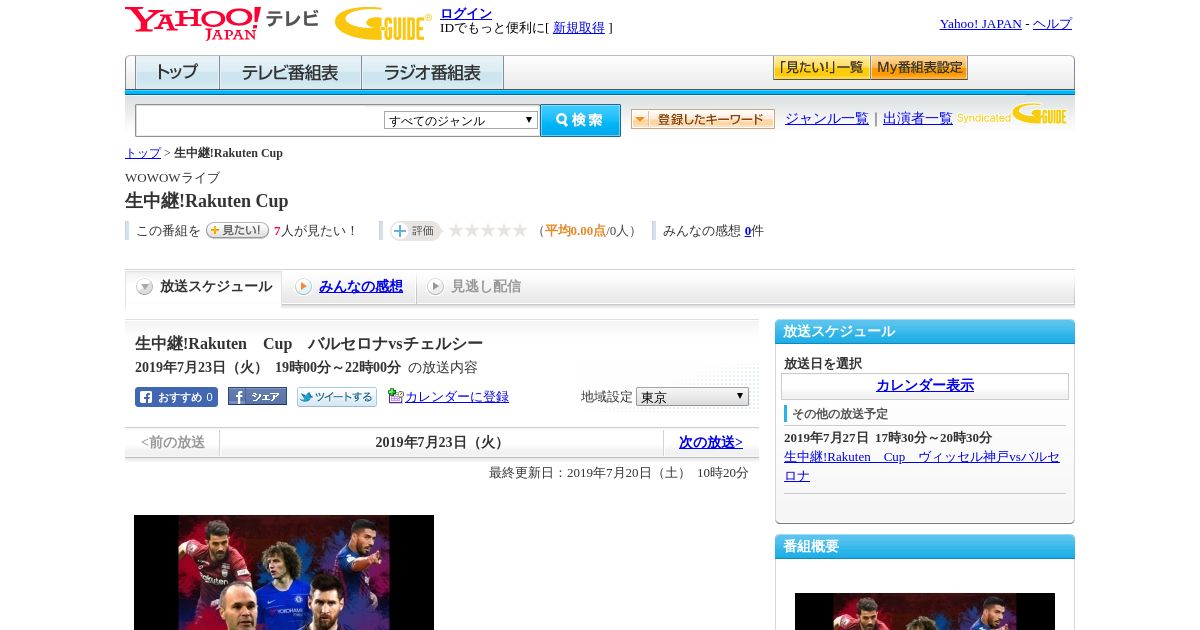The image size is (1200, 630).
Task: Click the トップ breadcrumb link
Action: click(x=143, y=153)
